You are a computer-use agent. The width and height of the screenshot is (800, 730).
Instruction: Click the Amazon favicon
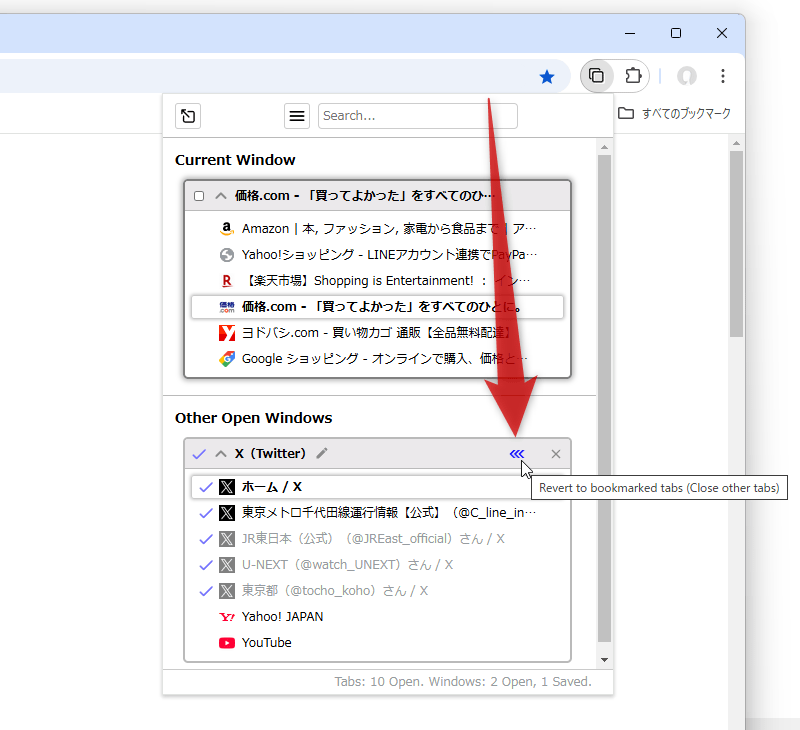[227, 229]
